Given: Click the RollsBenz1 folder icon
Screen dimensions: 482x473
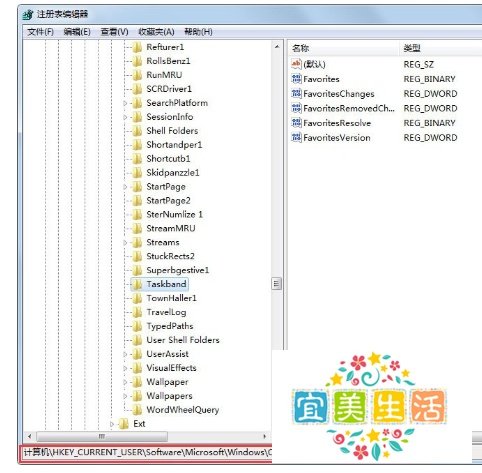Looking at the screenshot, I should click(137, 61).
